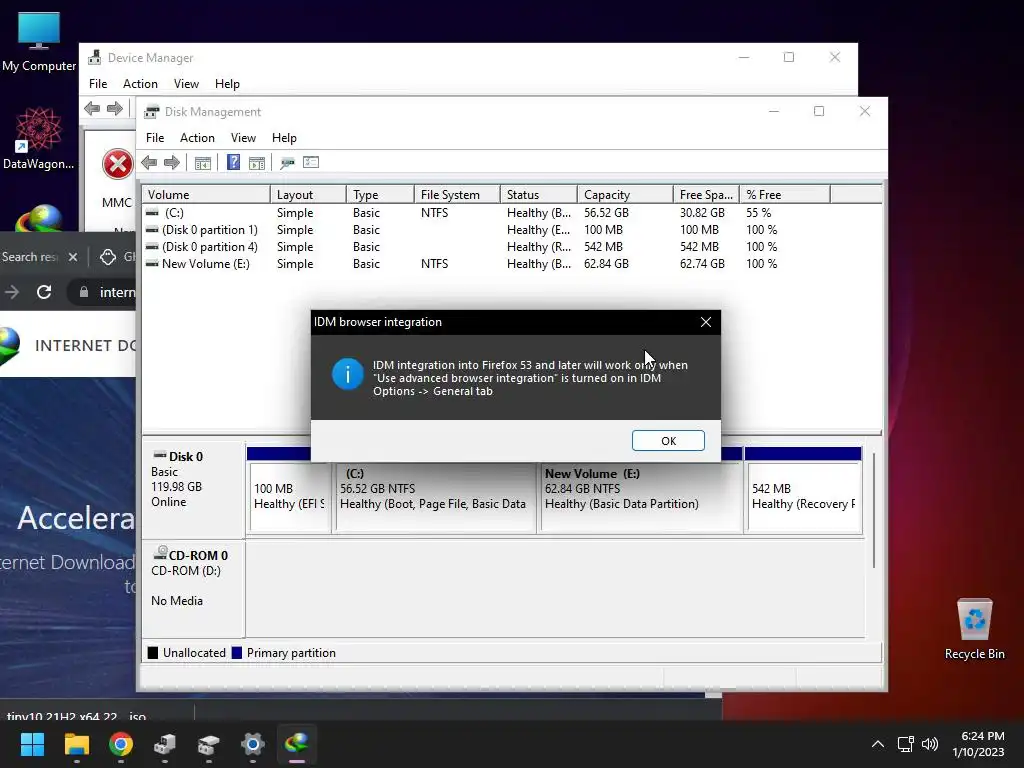Screen dimensions: 1024x768
Task: Open View menu in Disk Management
Action: tap(243, 138)
